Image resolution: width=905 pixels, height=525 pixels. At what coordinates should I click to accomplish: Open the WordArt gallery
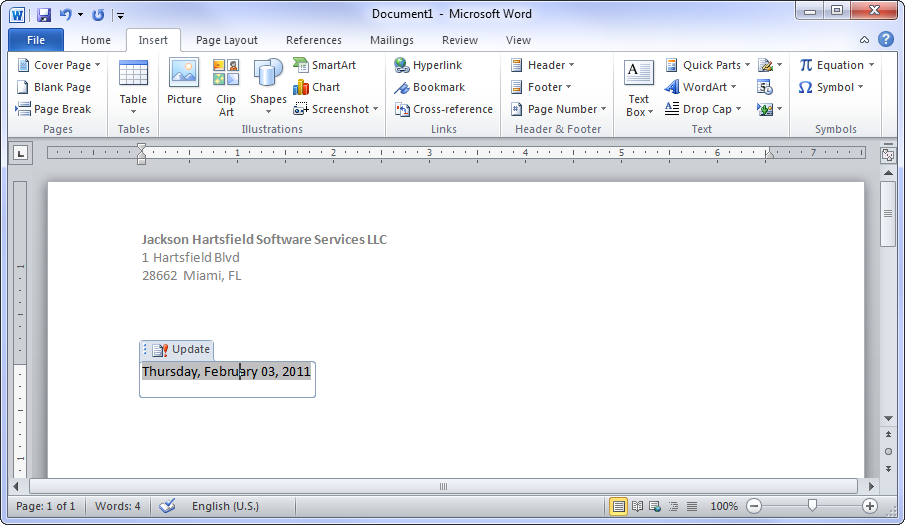[701, 87]
